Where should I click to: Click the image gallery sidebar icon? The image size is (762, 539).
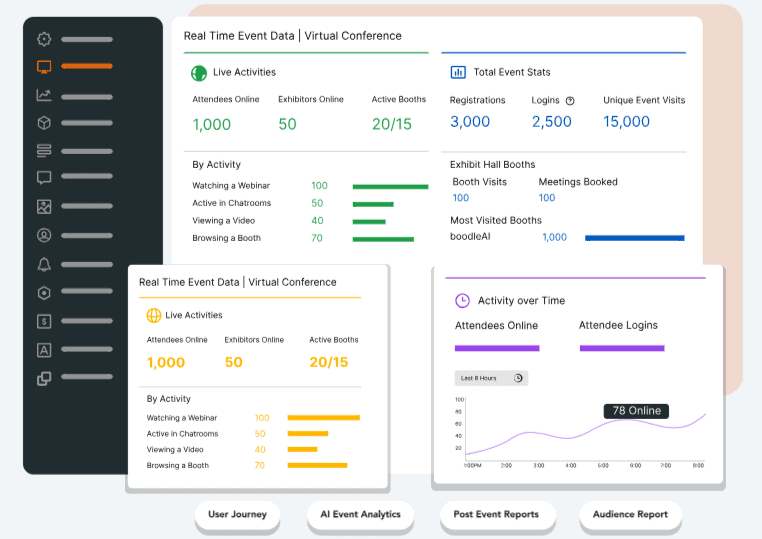point(44,207)
